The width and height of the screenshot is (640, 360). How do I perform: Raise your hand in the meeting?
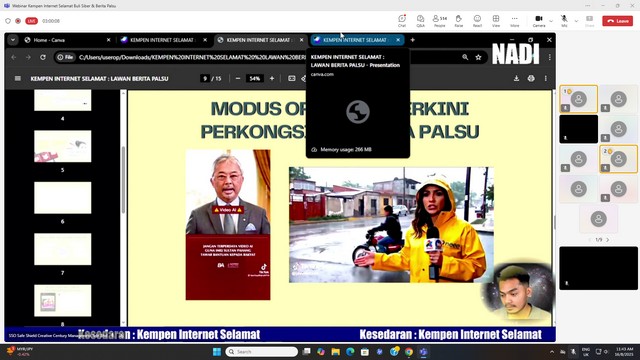(459, 20)
